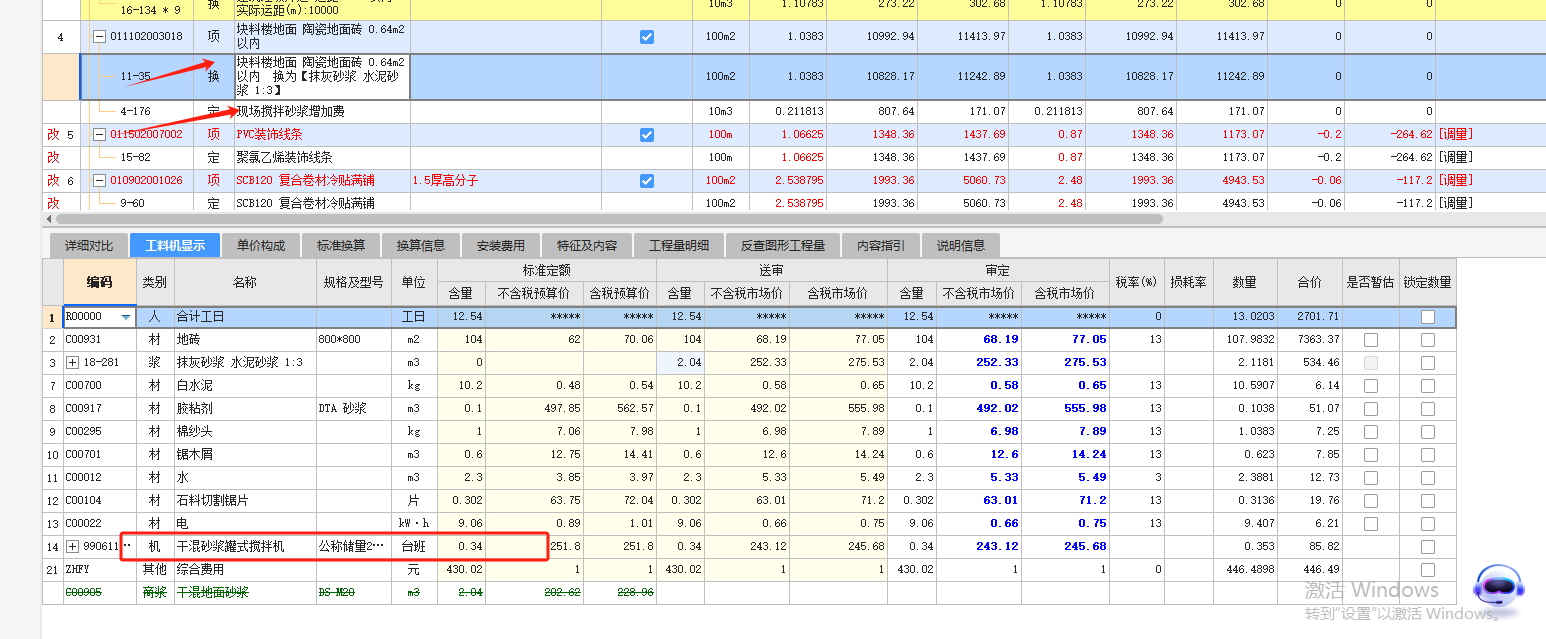Click the 编码 column header
The width and height of the screenshot is (1546, 639).
click(x=99, y=282)
